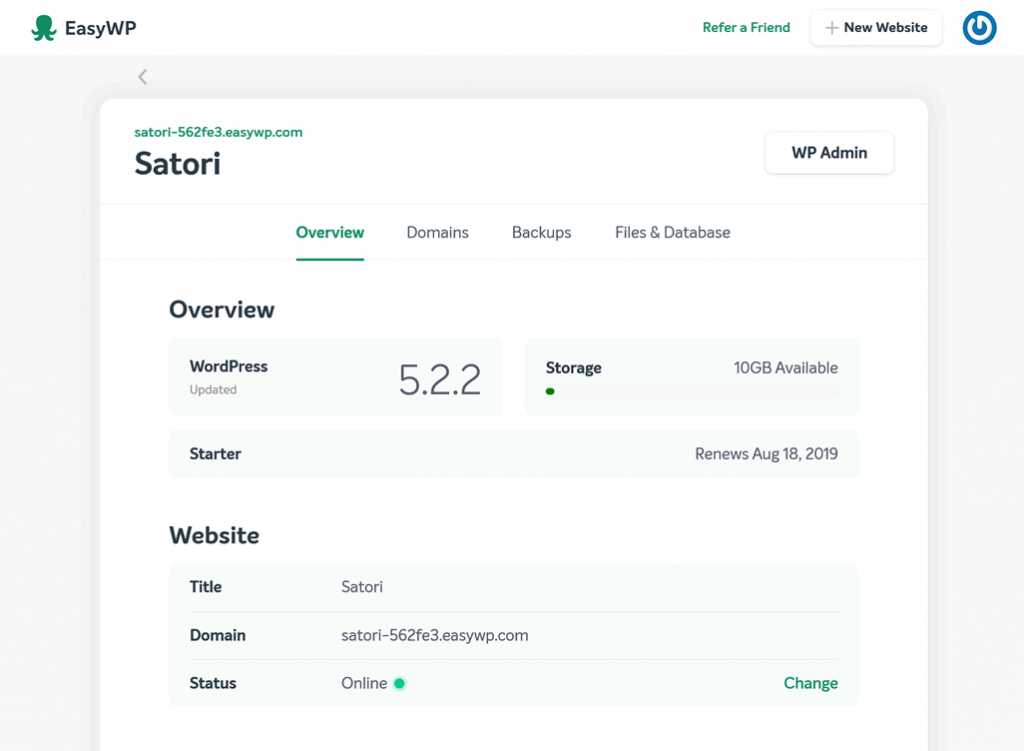Open the Files & Database tab
The width and height of the screenshot is (1024, 751).
point(672,232)
